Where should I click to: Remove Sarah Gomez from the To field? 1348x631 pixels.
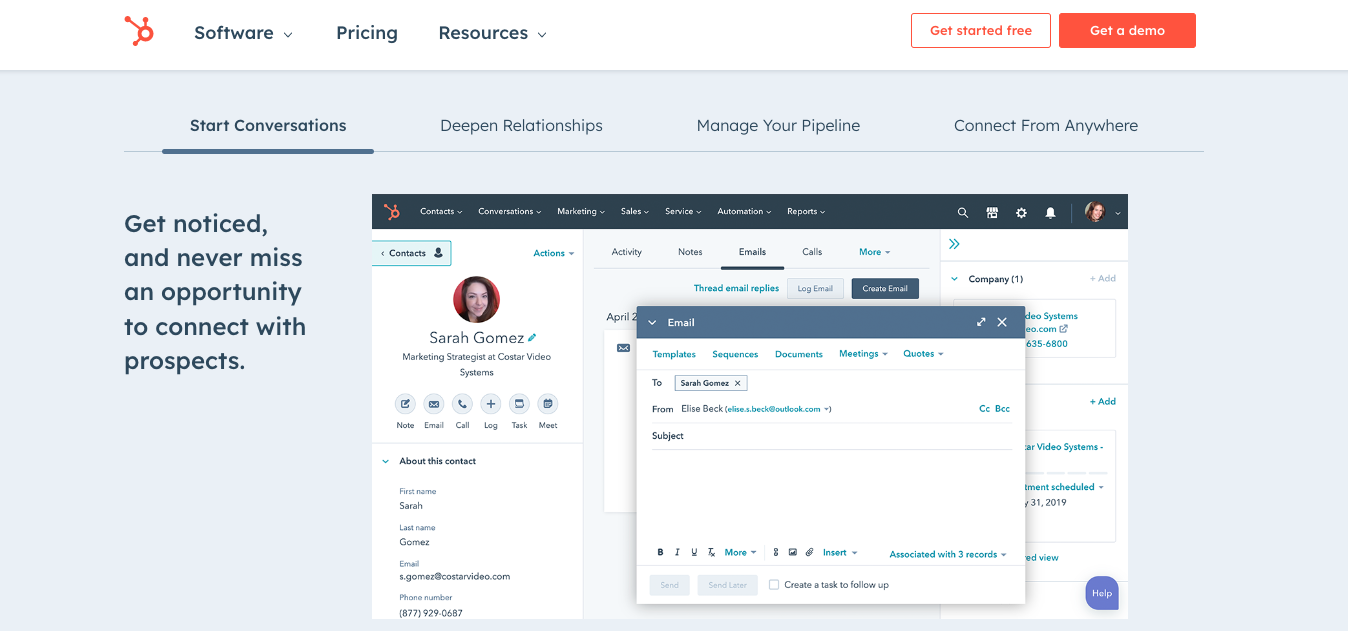tap(738, 383)
